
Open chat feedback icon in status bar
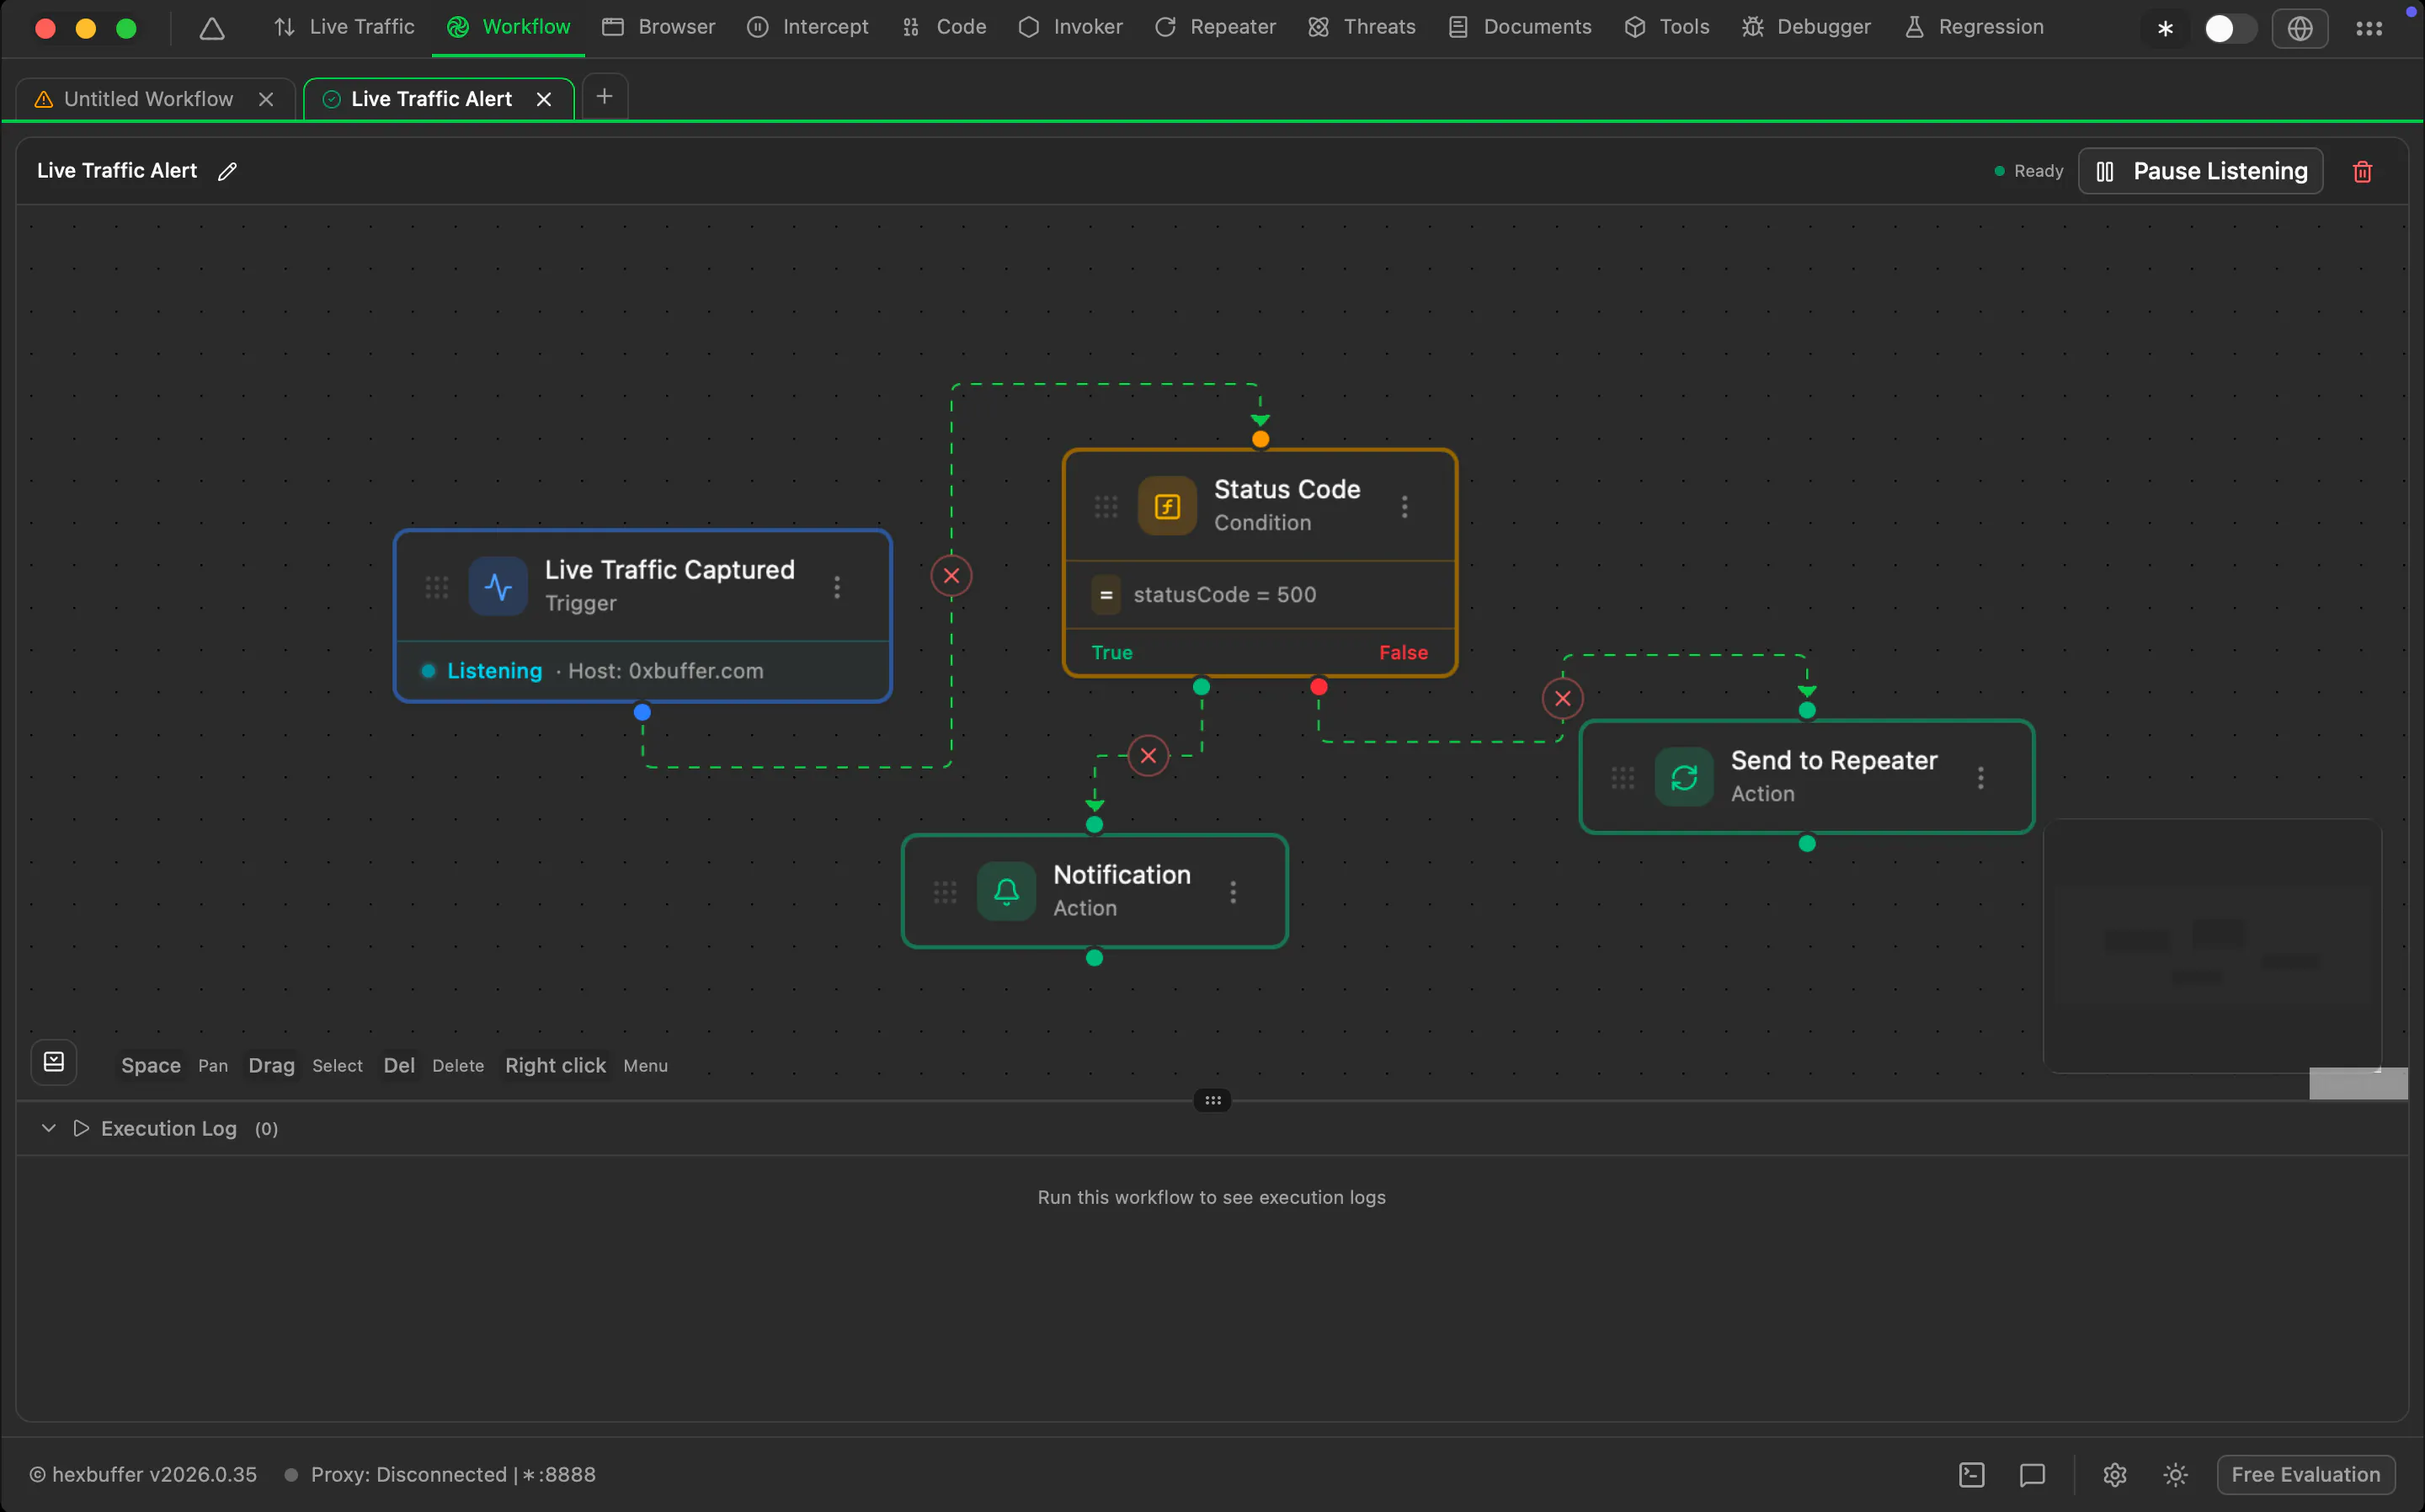click(2032, 1475)
